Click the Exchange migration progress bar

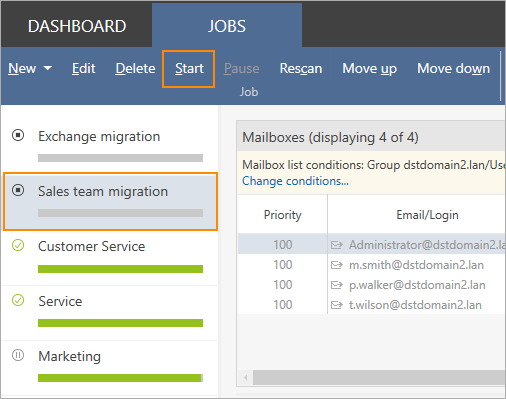[x=120, y=158]
